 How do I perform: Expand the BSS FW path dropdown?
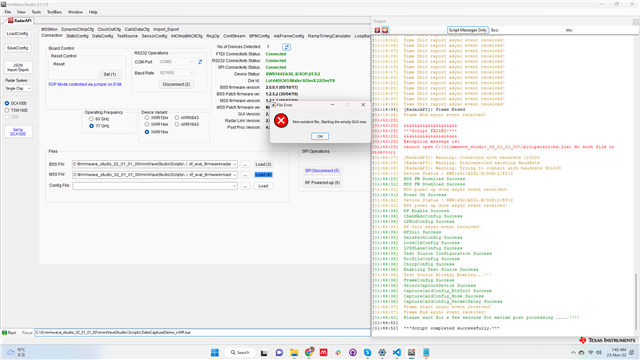point(234,164)
